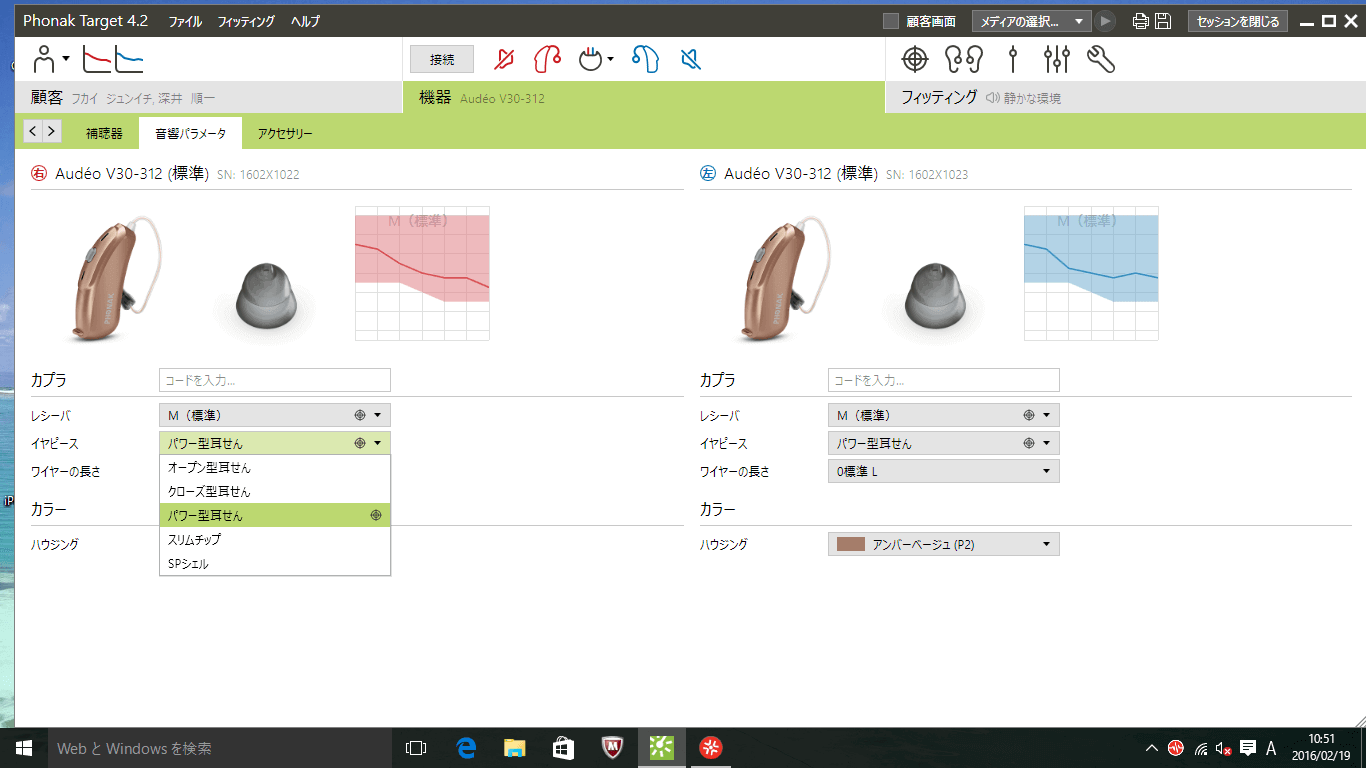The image size is (1366, 768).
Task: Open left-ear housing color アンバーベージュ (P2) dropdown
Action: [x=943, y=544]
